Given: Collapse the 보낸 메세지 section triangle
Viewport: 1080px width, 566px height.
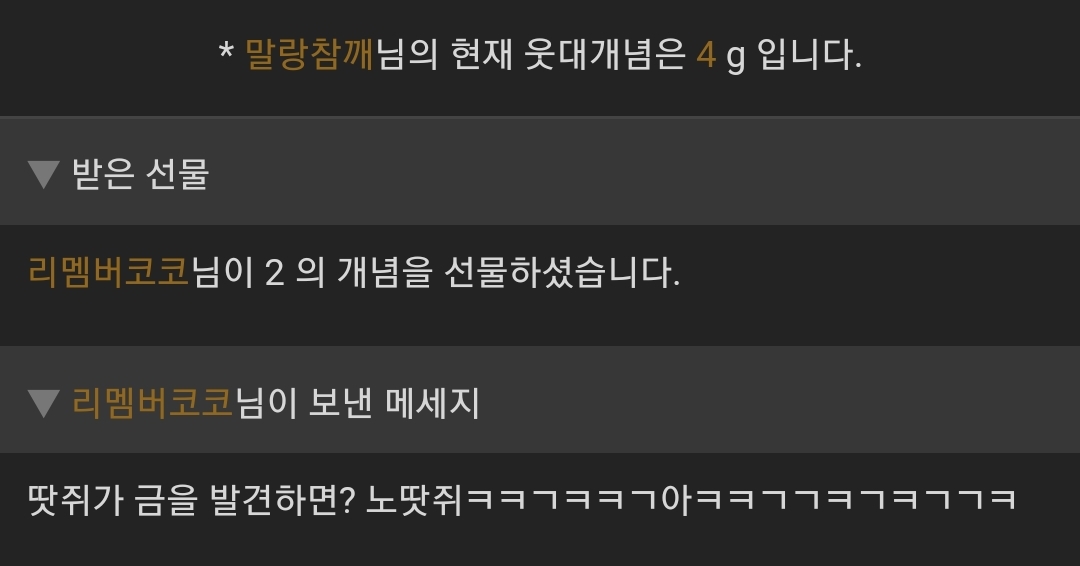Looking at the screenshot, I should 43,403.
